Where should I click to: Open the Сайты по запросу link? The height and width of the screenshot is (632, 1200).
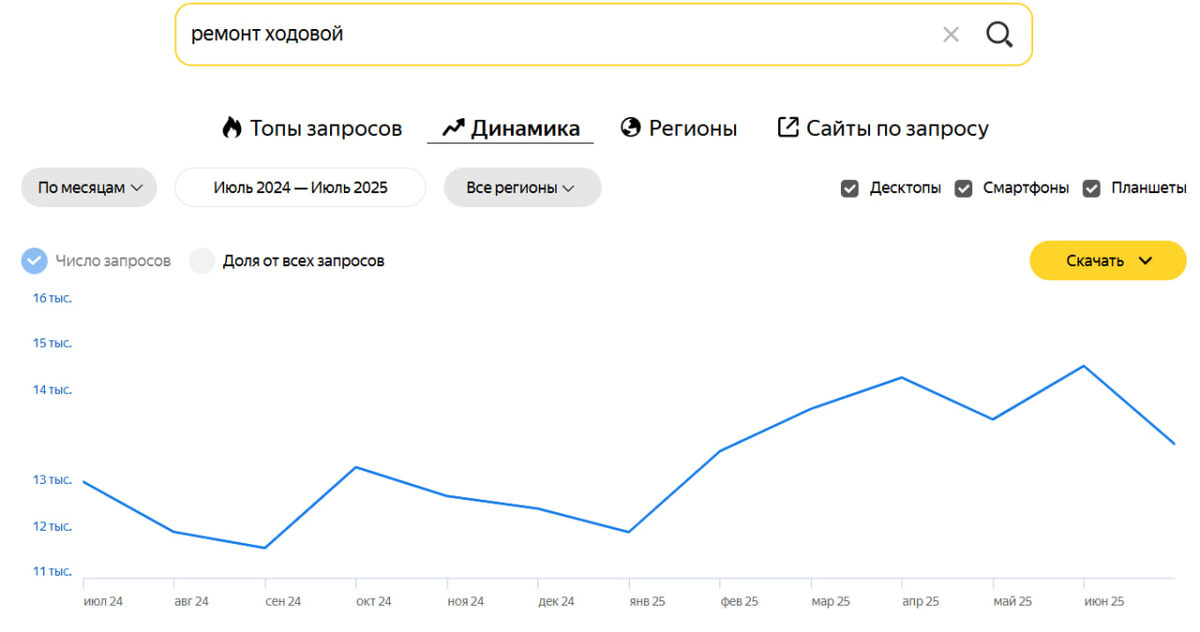pos(897,128)
